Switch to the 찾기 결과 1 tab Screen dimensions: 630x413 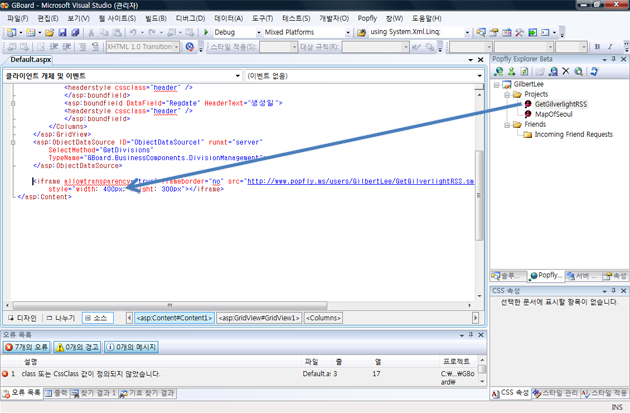tap(94, 393)
